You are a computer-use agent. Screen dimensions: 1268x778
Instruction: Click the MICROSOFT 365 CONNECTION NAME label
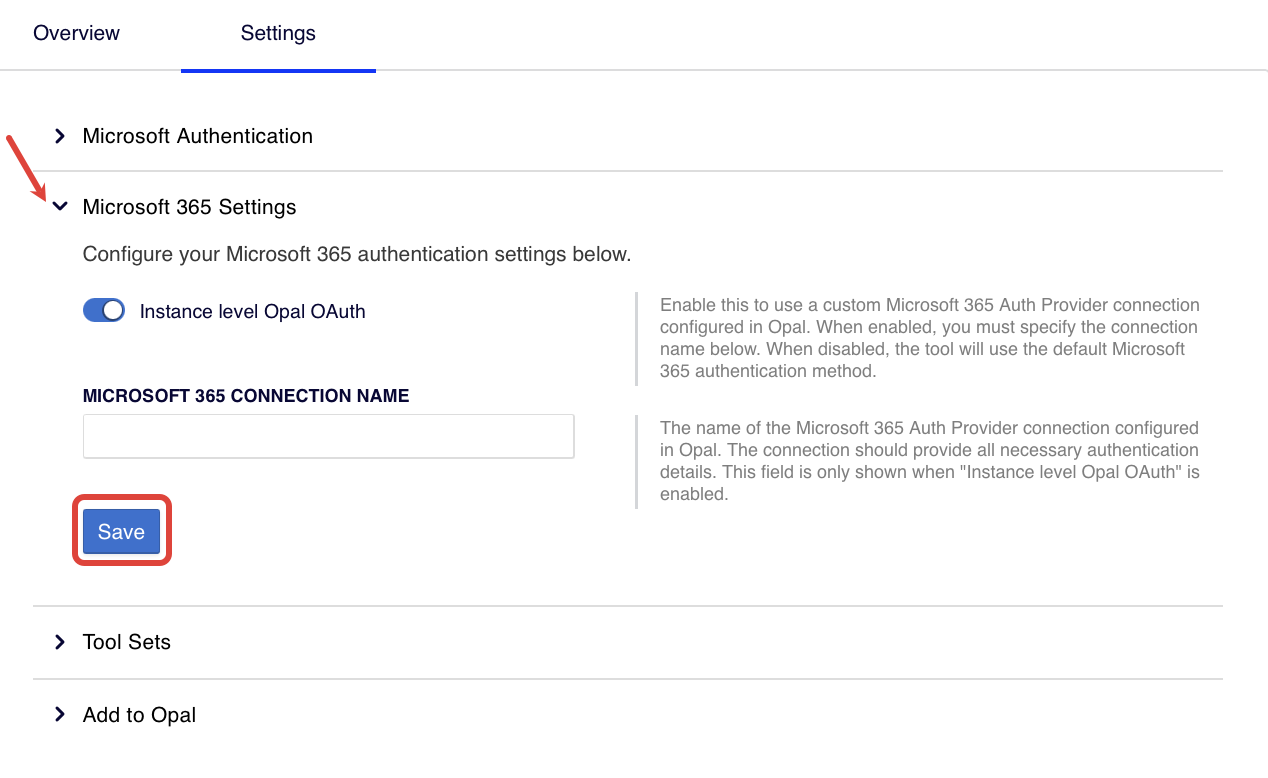pyautogui.click(x=246, y=396)
